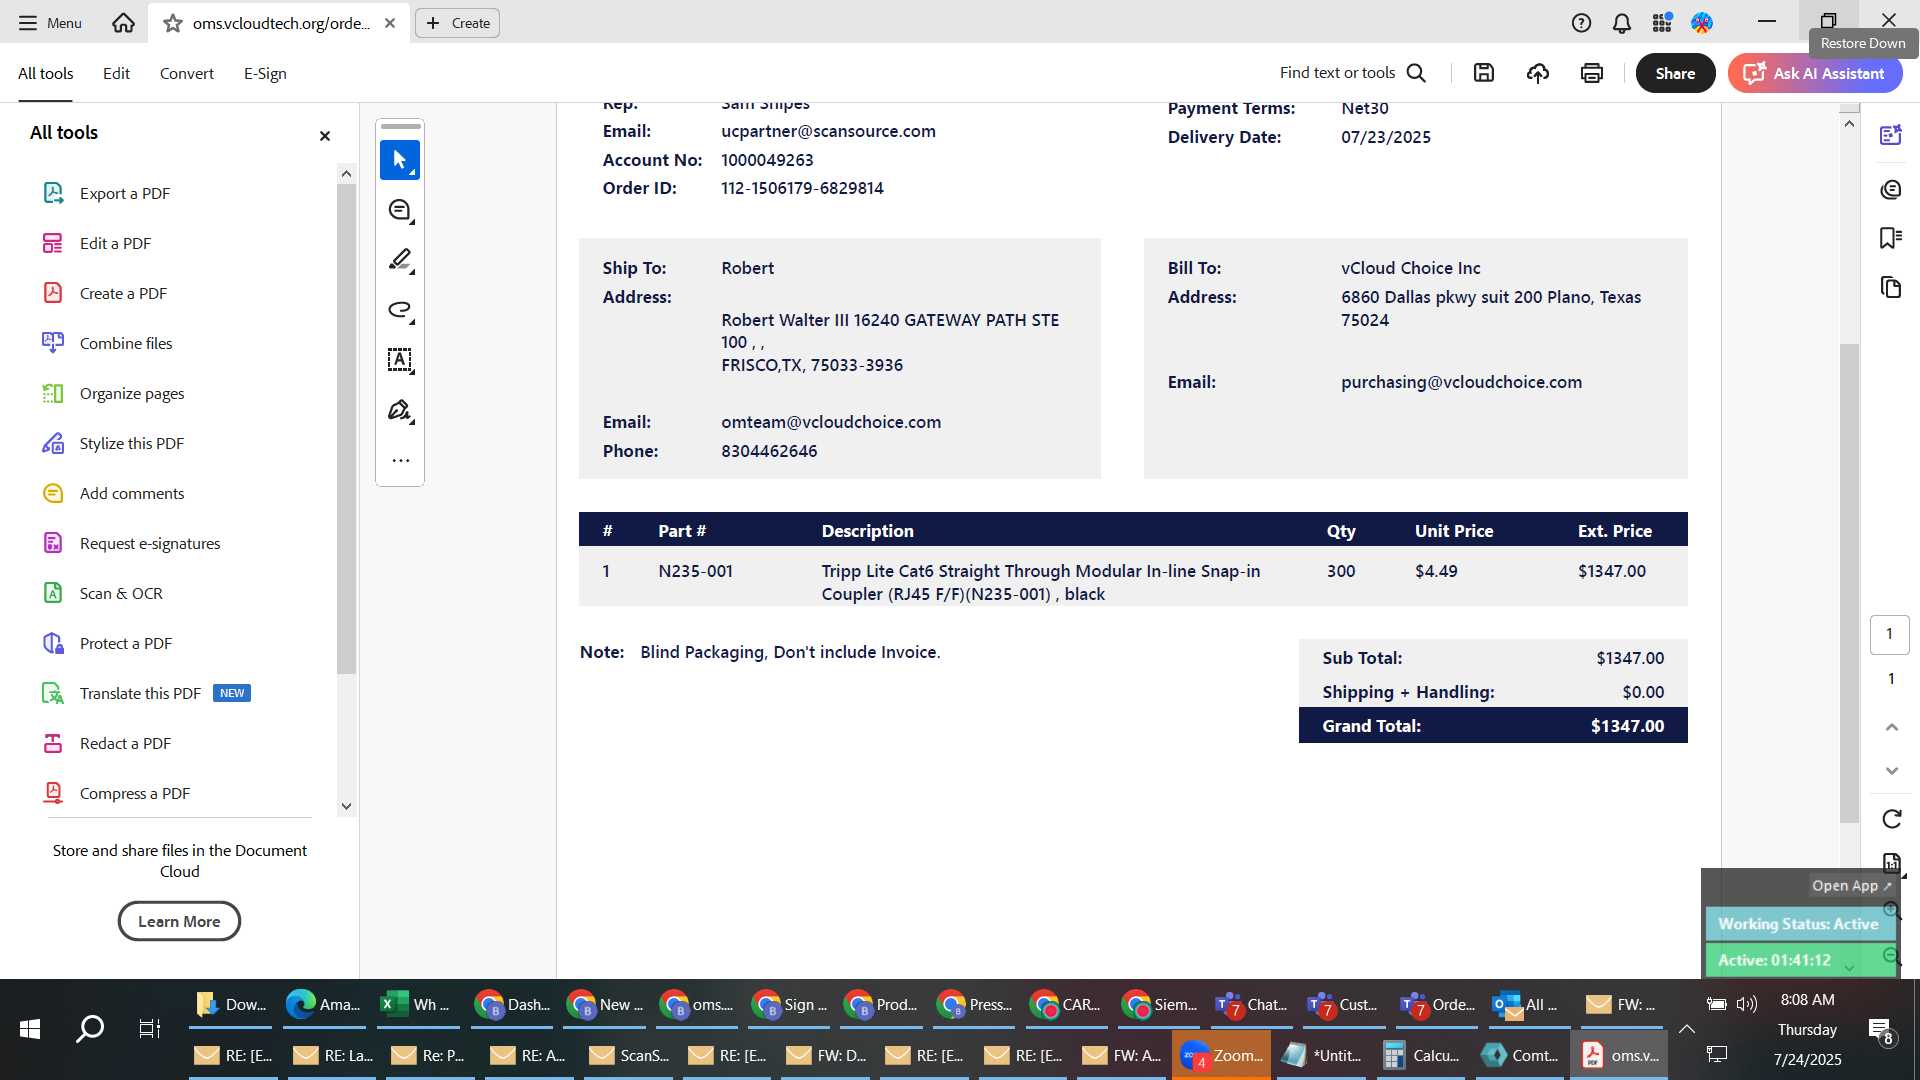Select Stylize this PDF tool
1920x1080 pixels.
coord(113,443)
